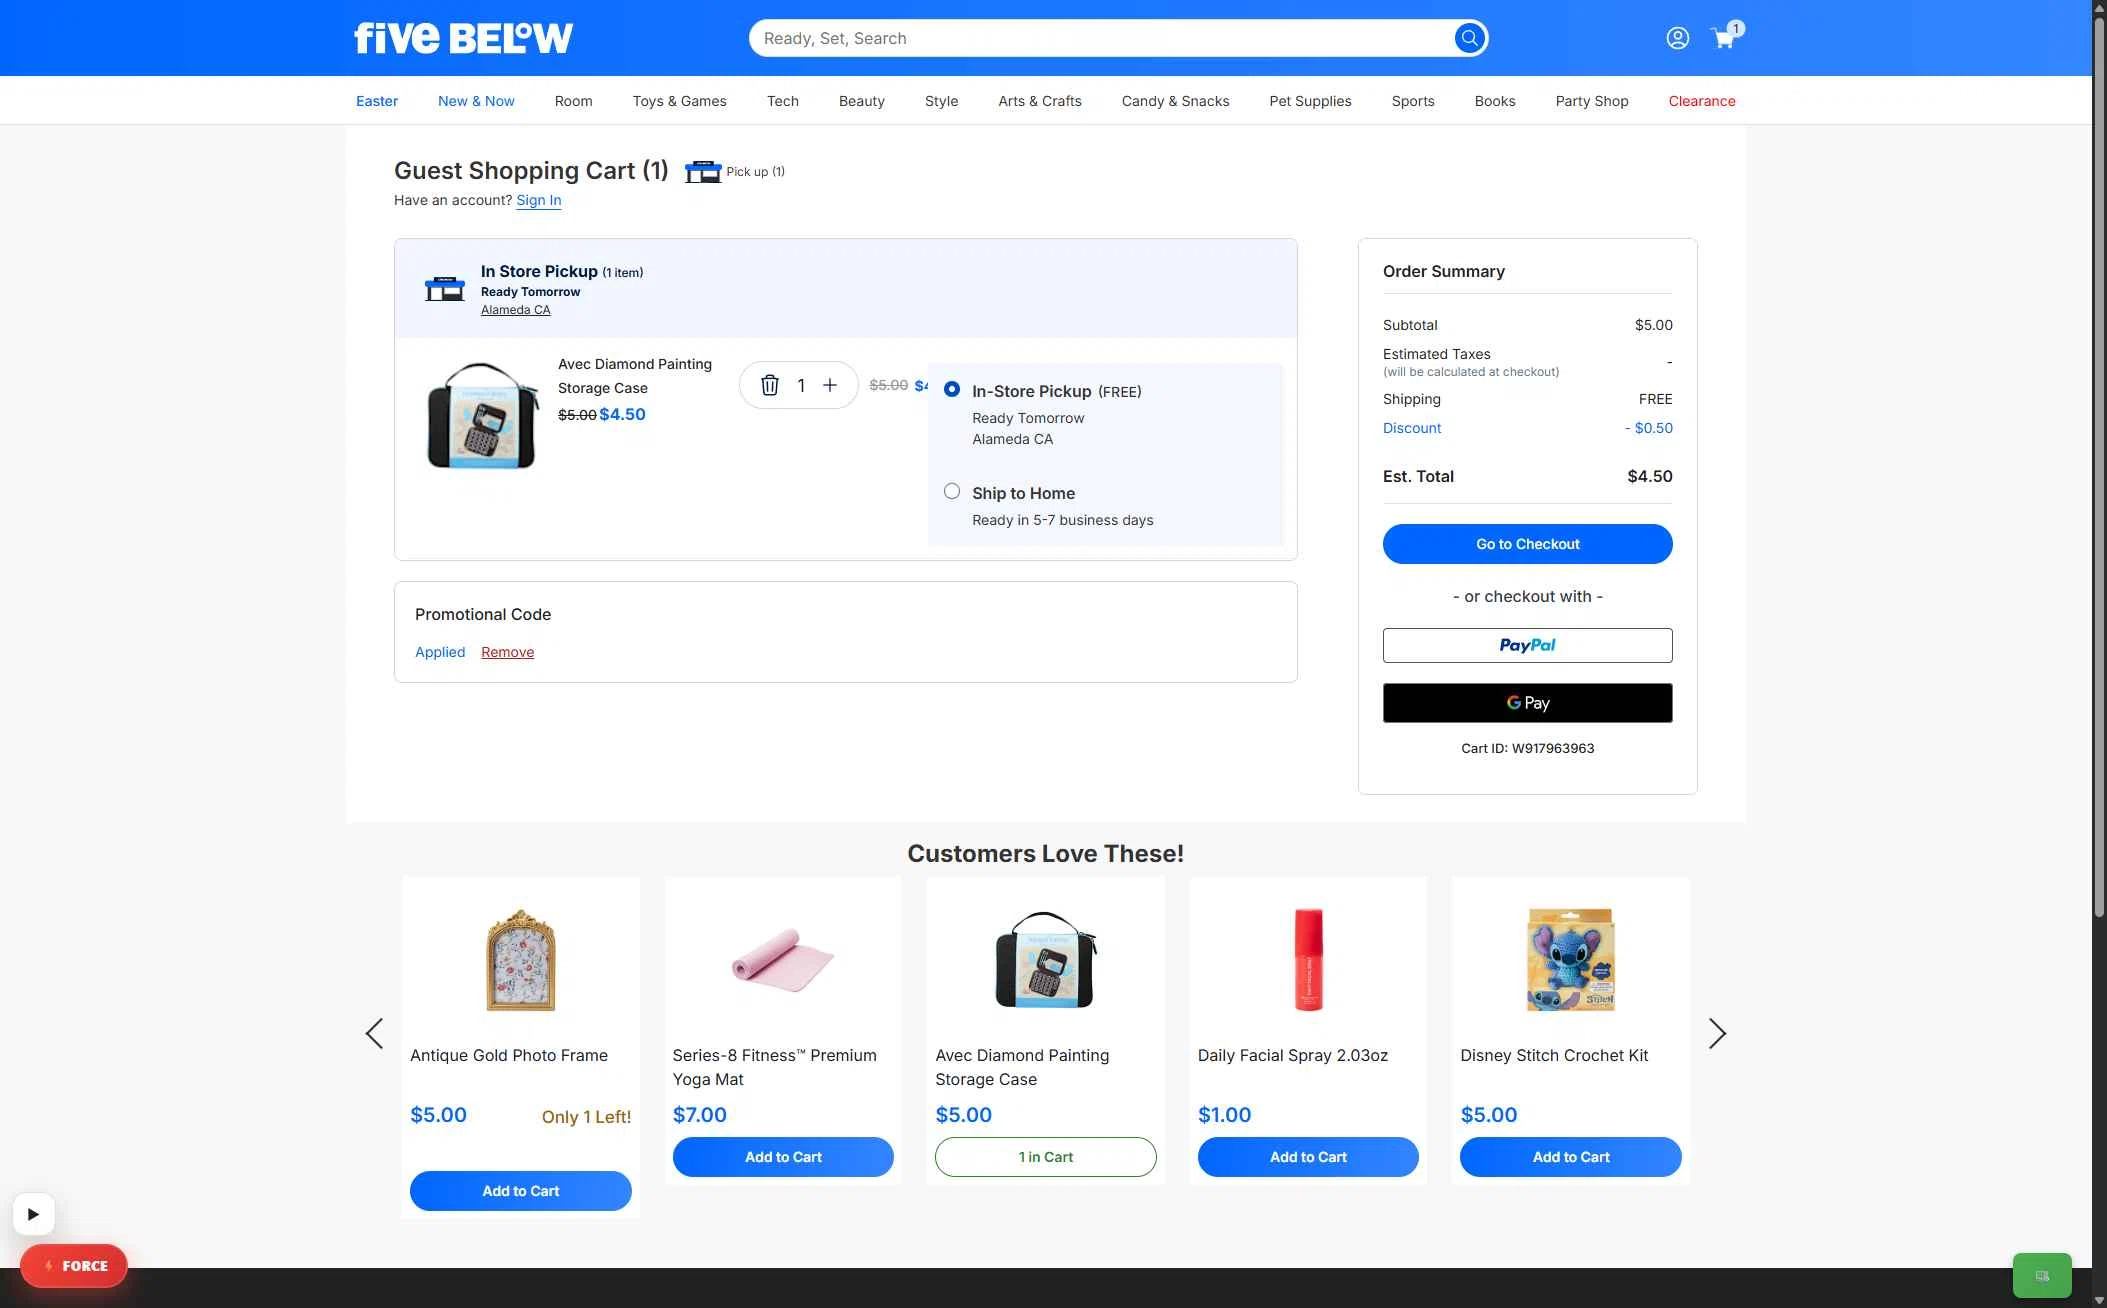Image resolution: width=2107 pixels, height=1308 pixels.
Task: Click the Five Below logo
Action: (x=463, y=38)
